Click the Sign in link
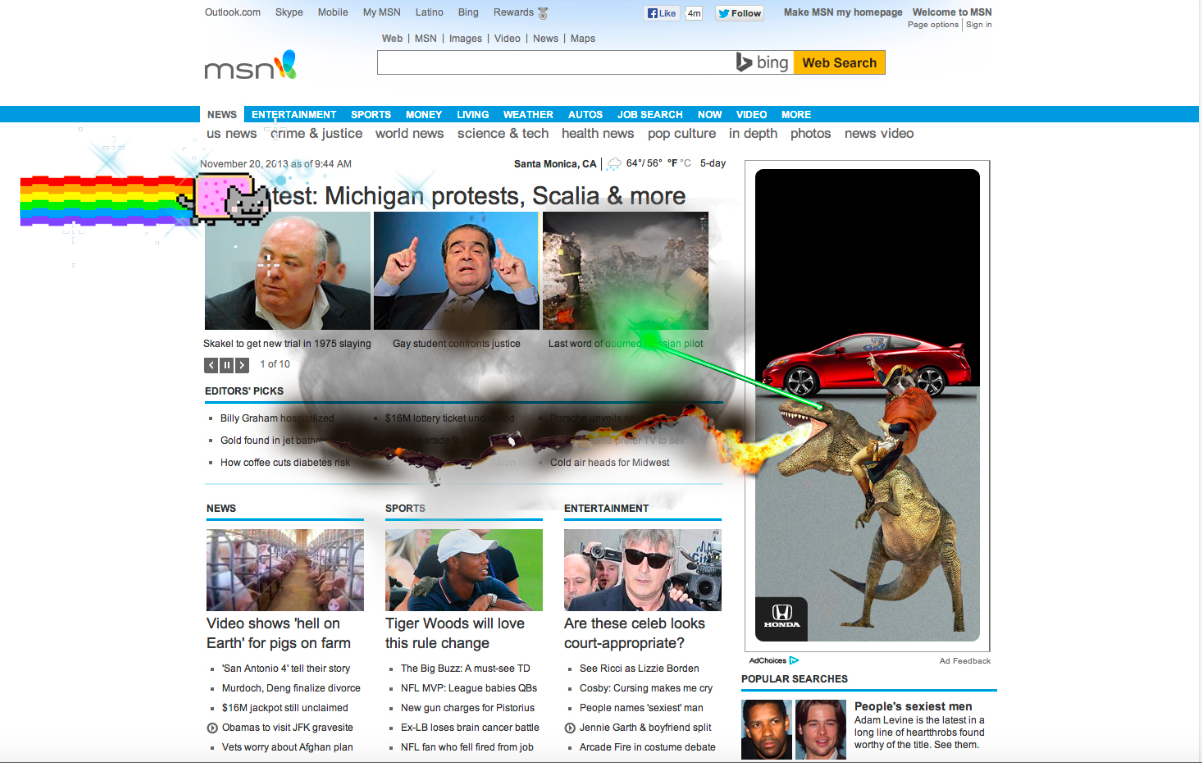Viewport: 1202px width, 763px height. point(979,24)
